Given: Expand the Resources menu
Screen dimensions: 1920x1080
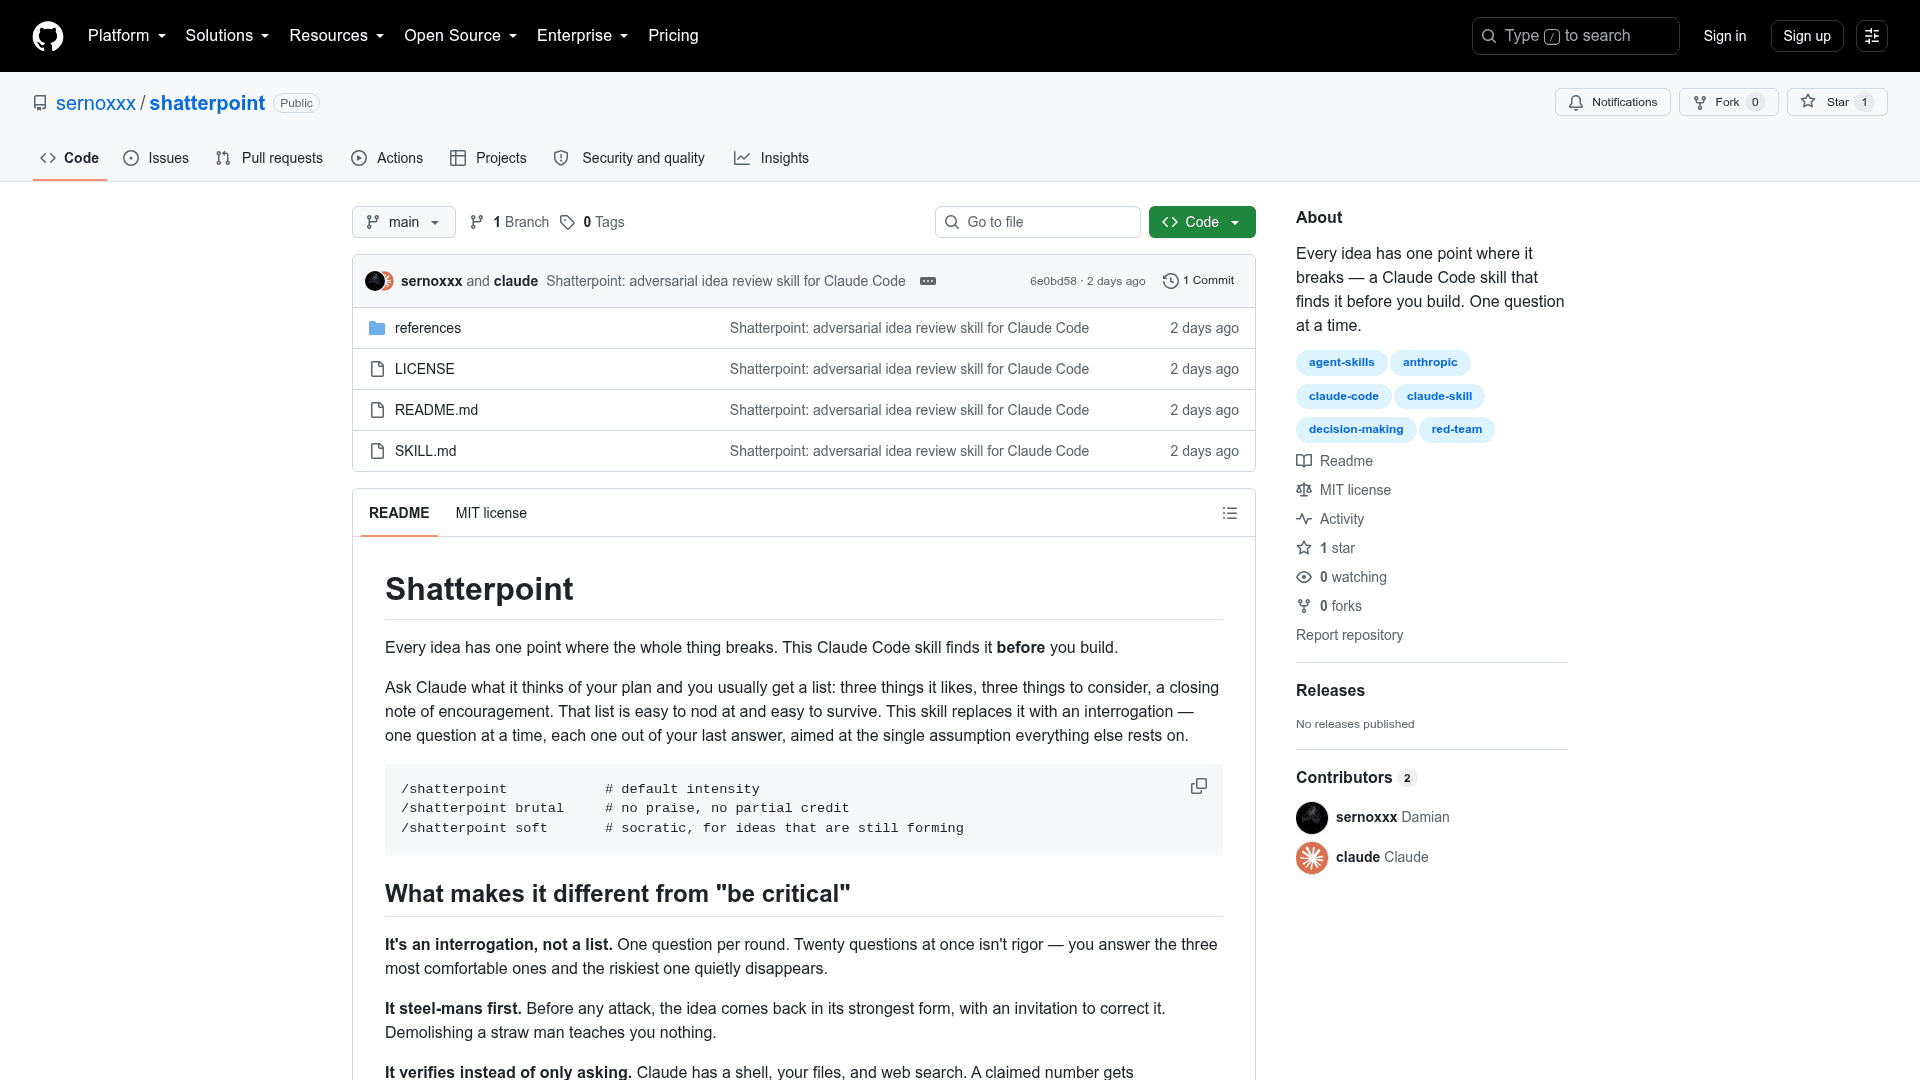Looking at the screenshot, I should pyautogui.click(x=337, y=36).
